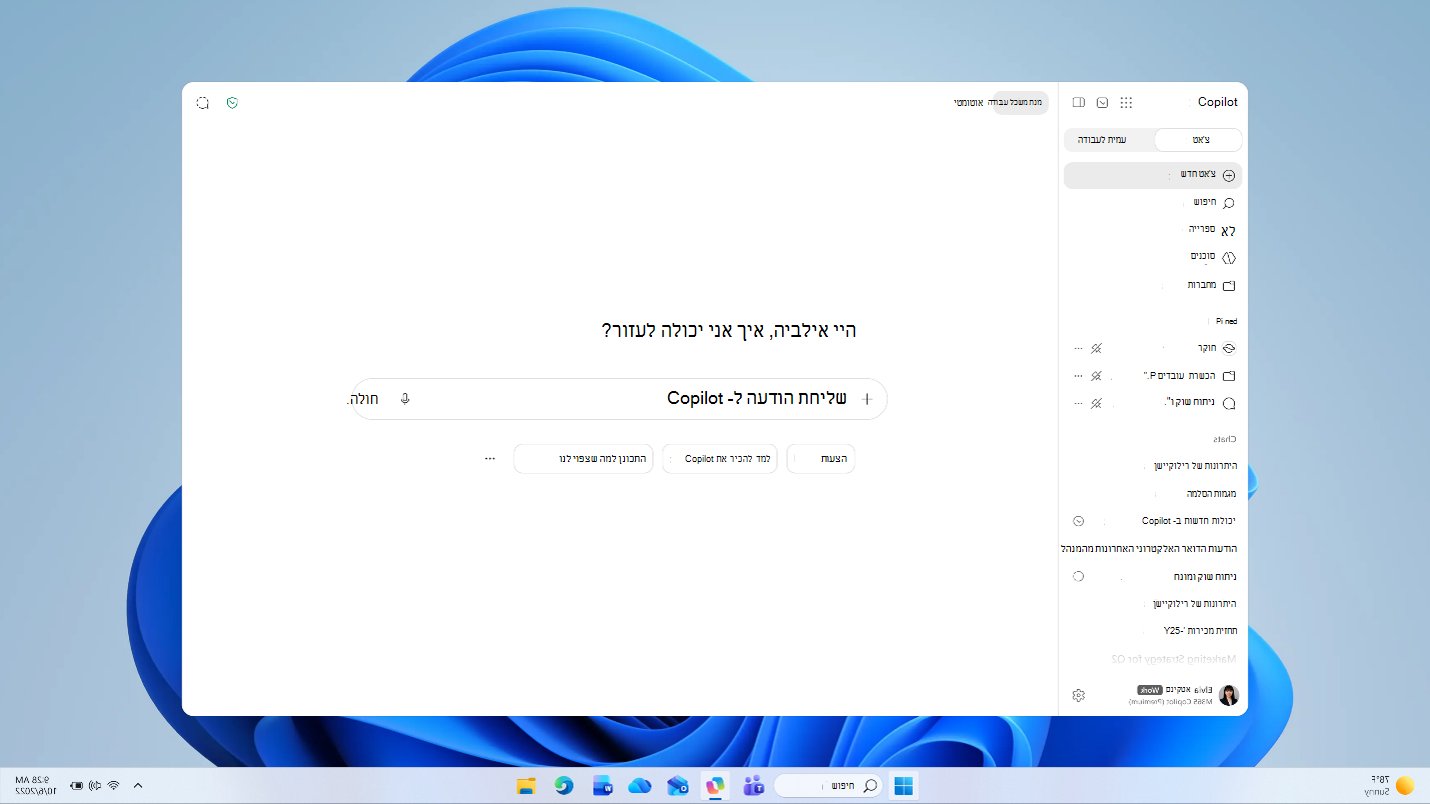This screenshot has height=804, width=1430.
Task: Expand the system tray hidden icons chevron
Action: click(x=138, y=785)
